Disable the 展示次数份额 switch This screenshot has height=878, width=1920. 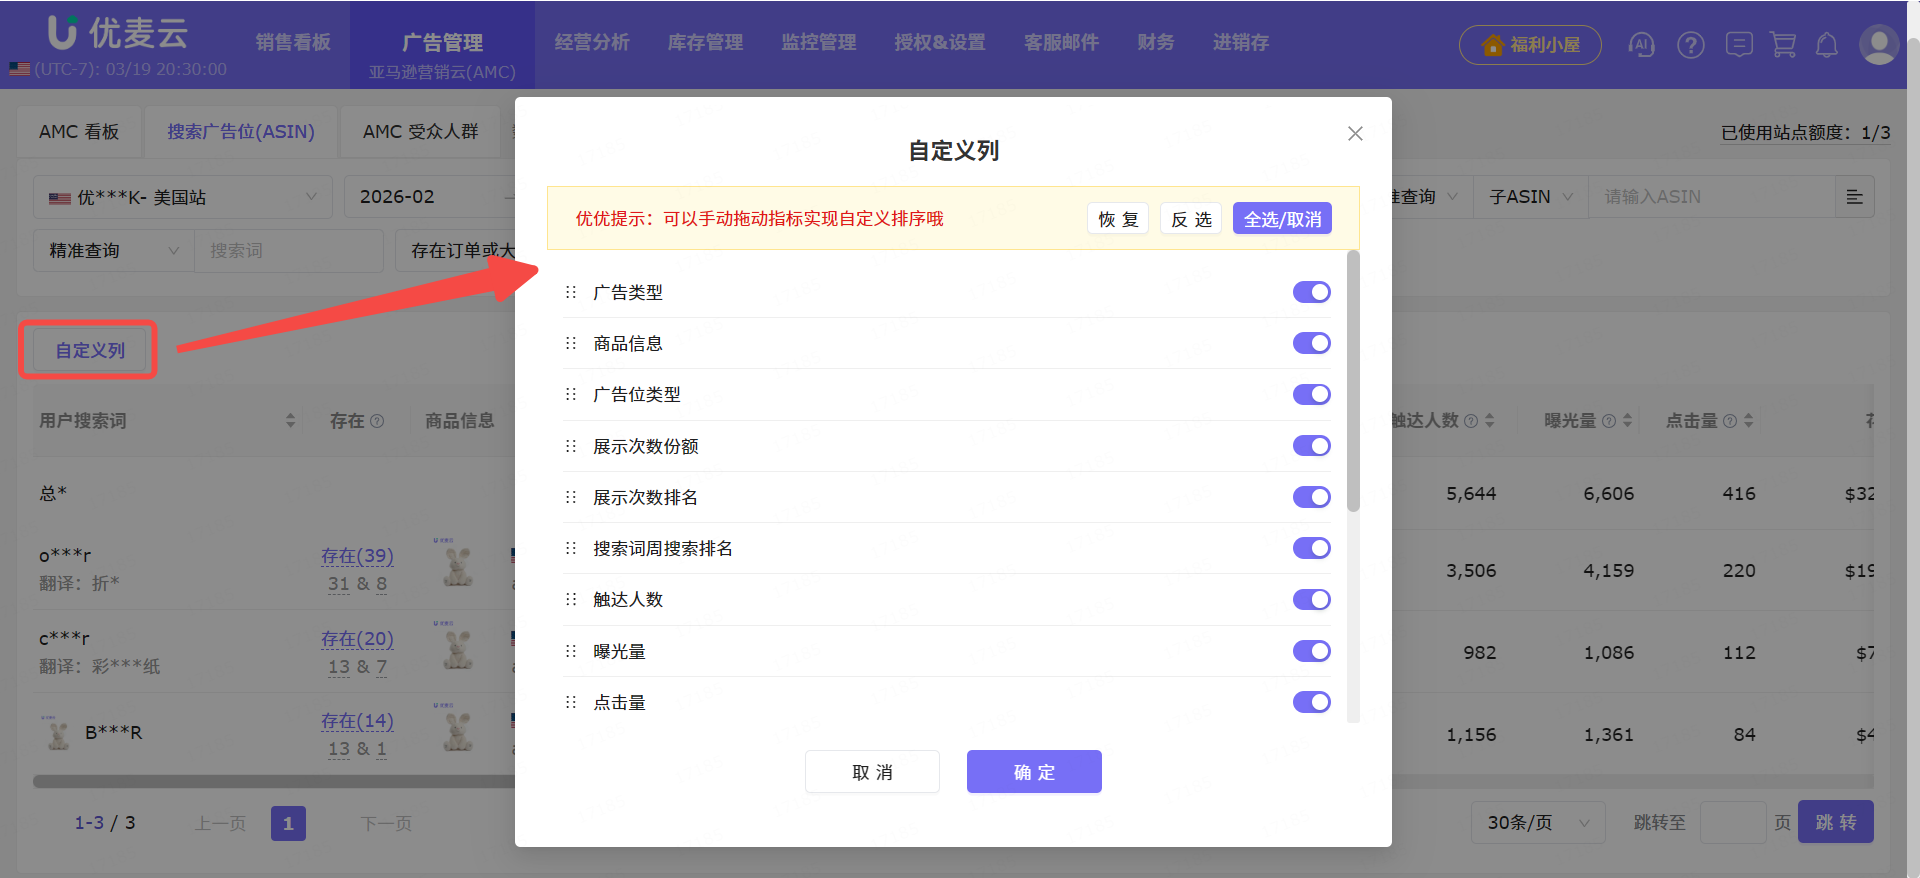coord(1312,446)
